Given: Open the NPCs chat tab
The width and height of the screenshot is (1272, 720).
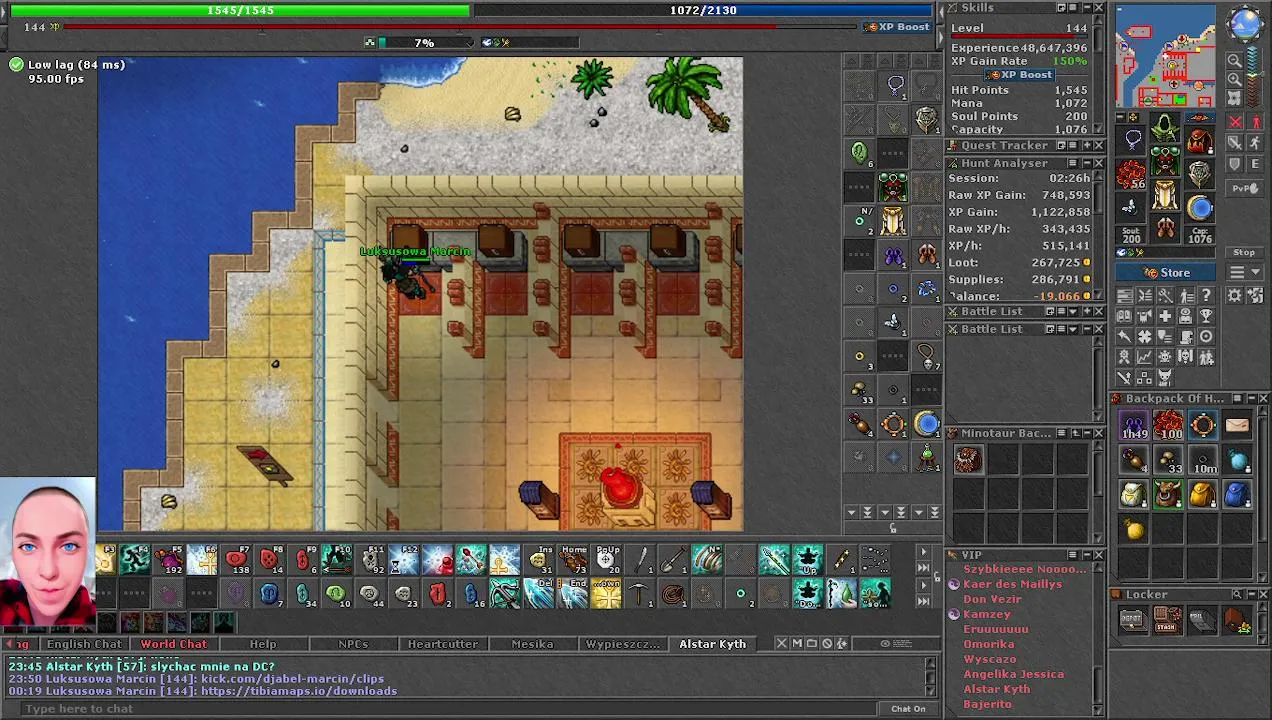Looking at the screenshot, I should [353, 644].
